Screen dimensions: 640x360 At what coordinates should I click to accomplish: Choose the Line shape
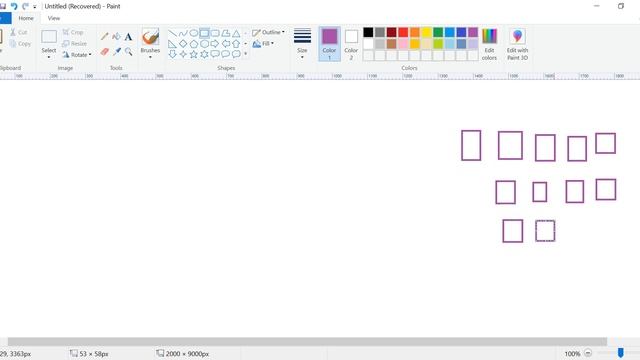(173, 33)
